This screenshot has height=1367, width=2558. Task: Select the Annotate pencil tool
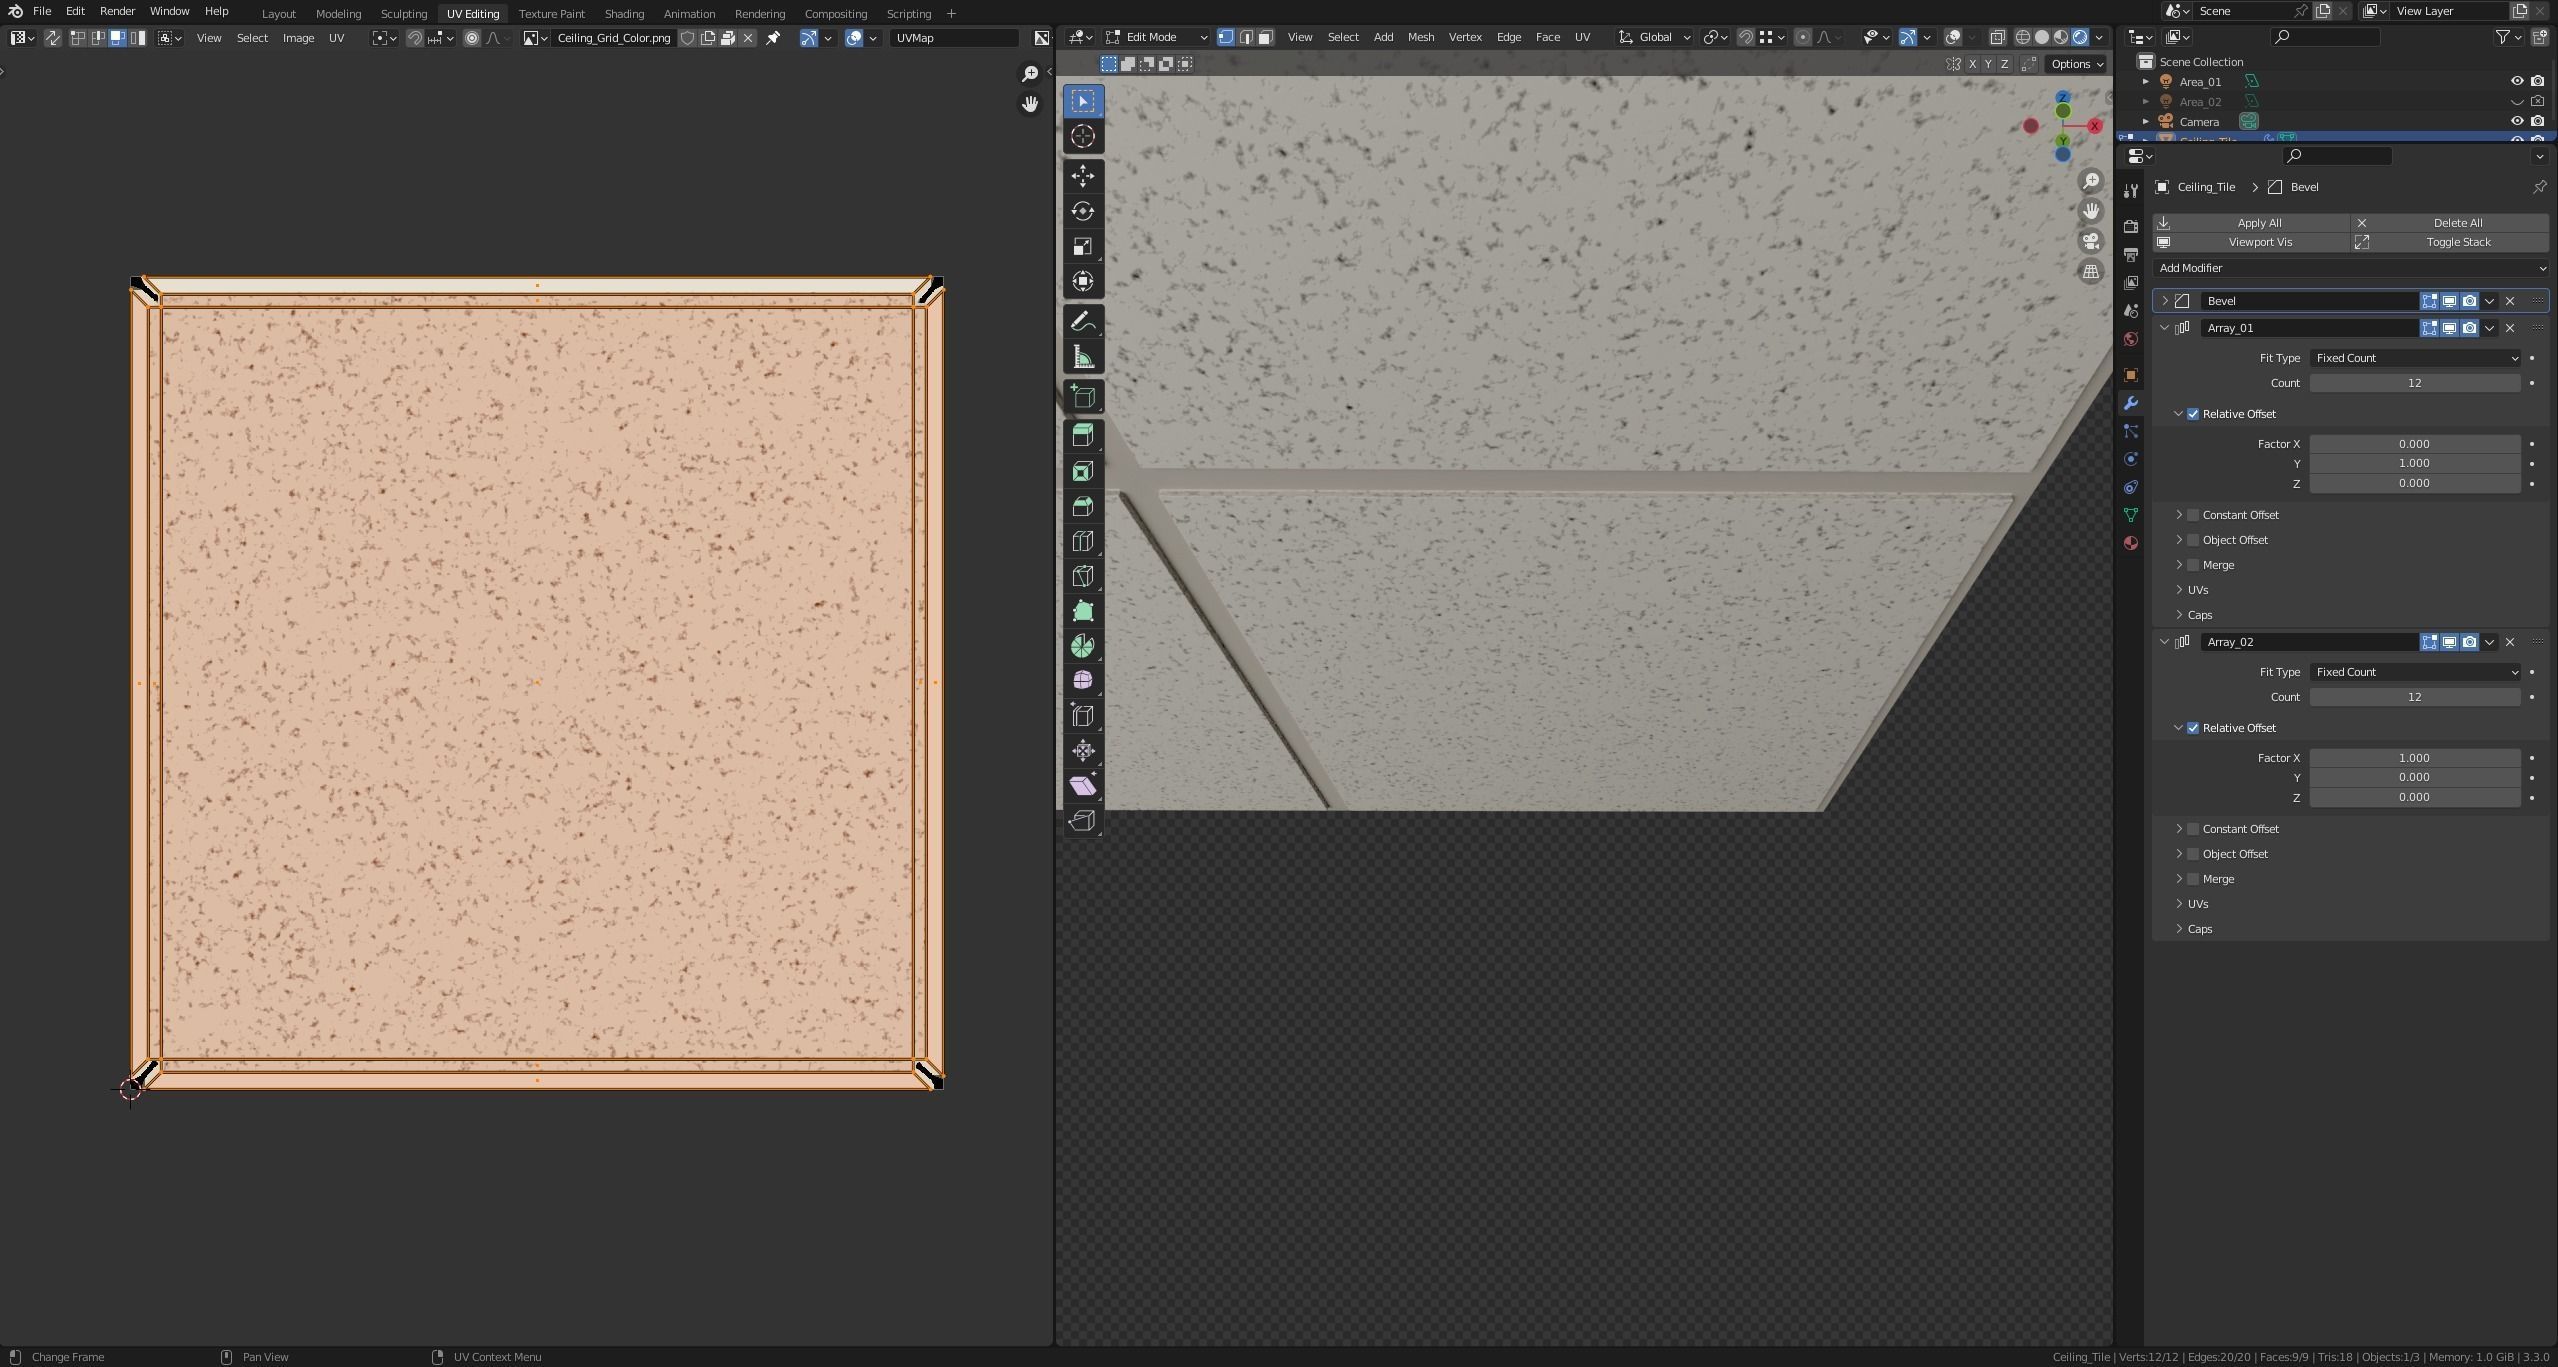pos(1083,322)
